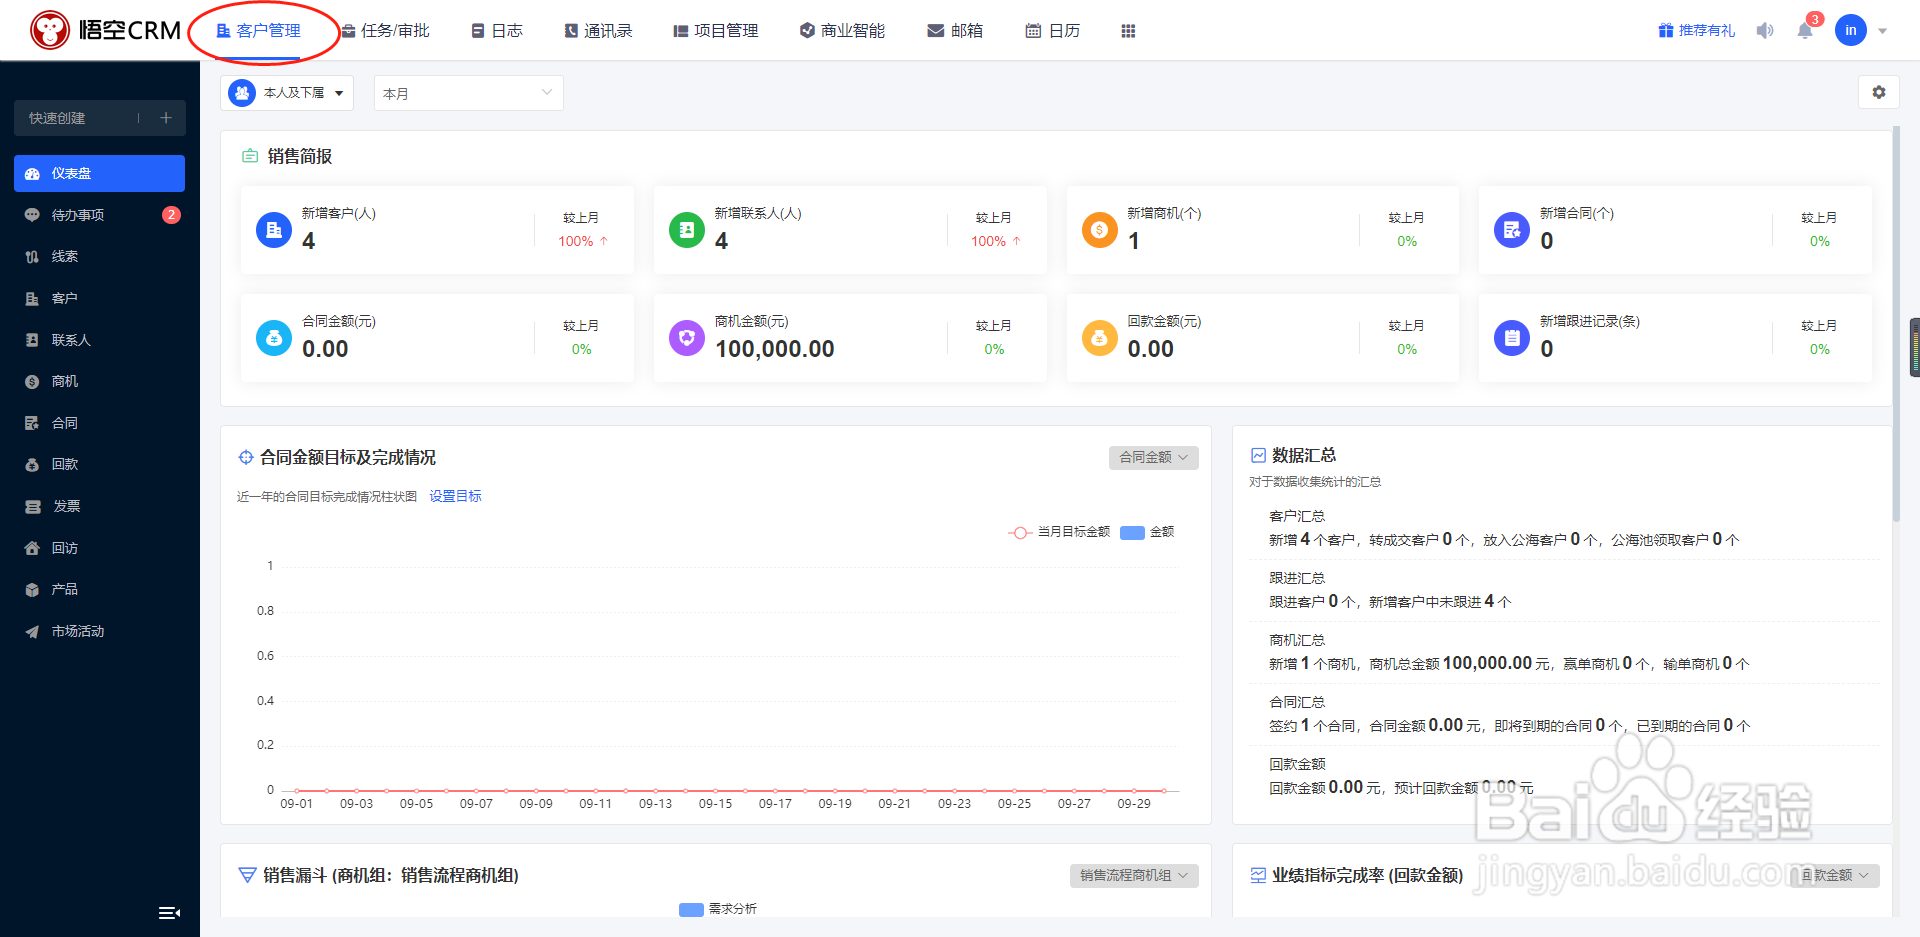Open 回访 in sidebar
1920x937 pixels.
tap(99, 548)
